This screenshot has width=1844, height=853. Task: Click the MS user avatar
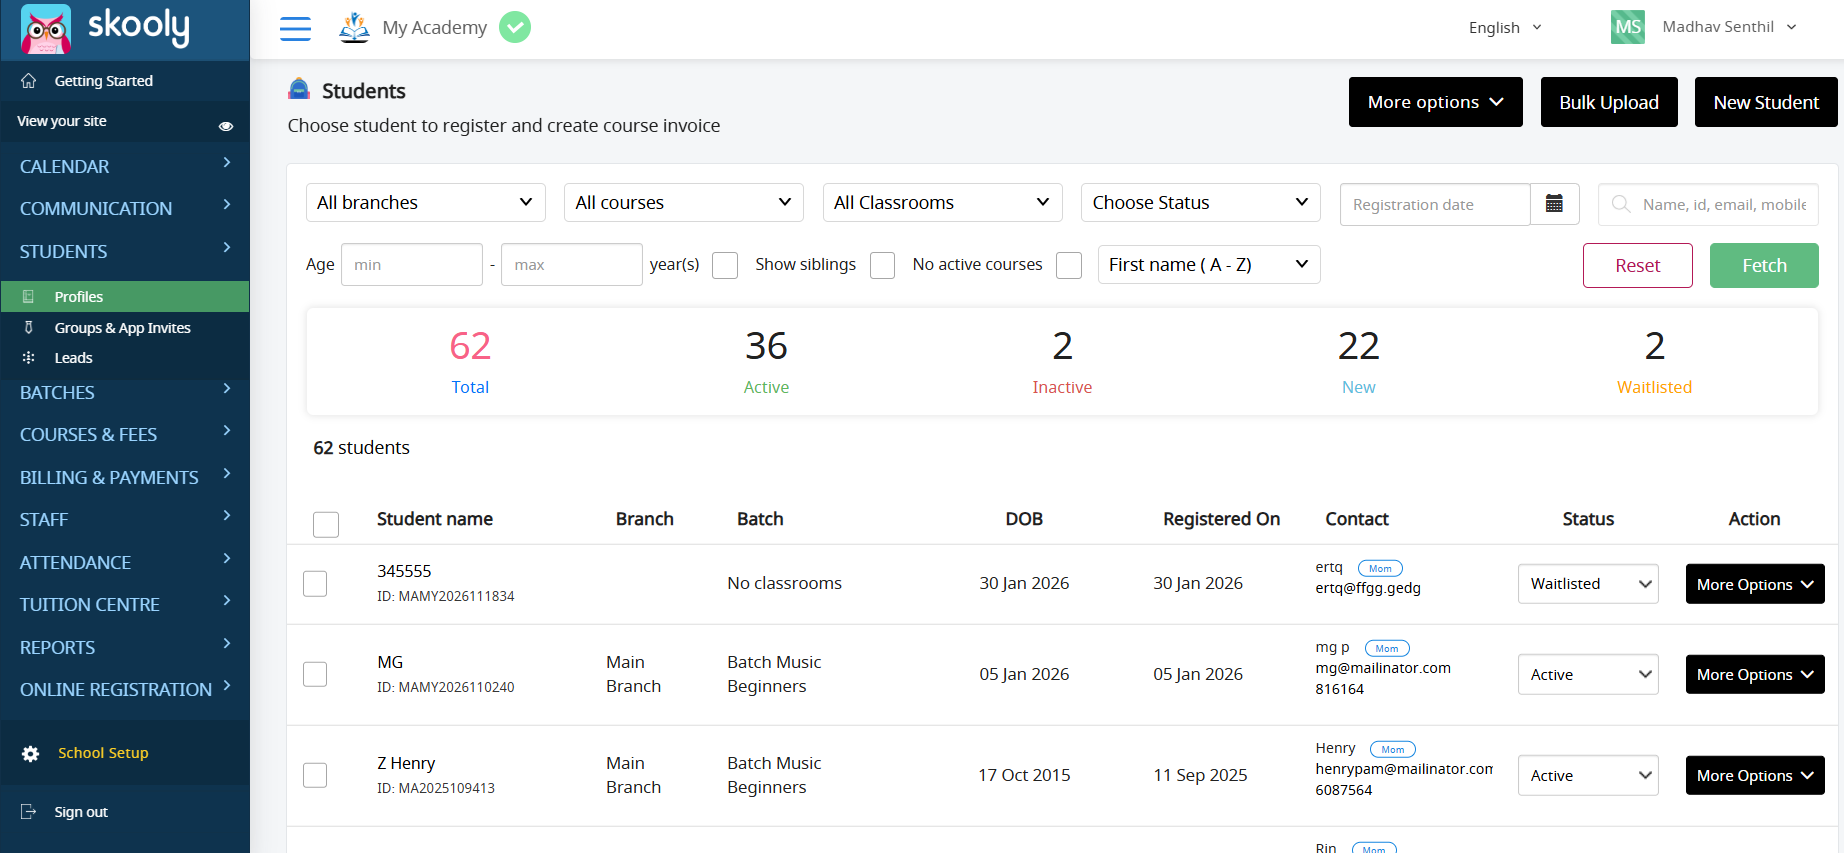1627,27
